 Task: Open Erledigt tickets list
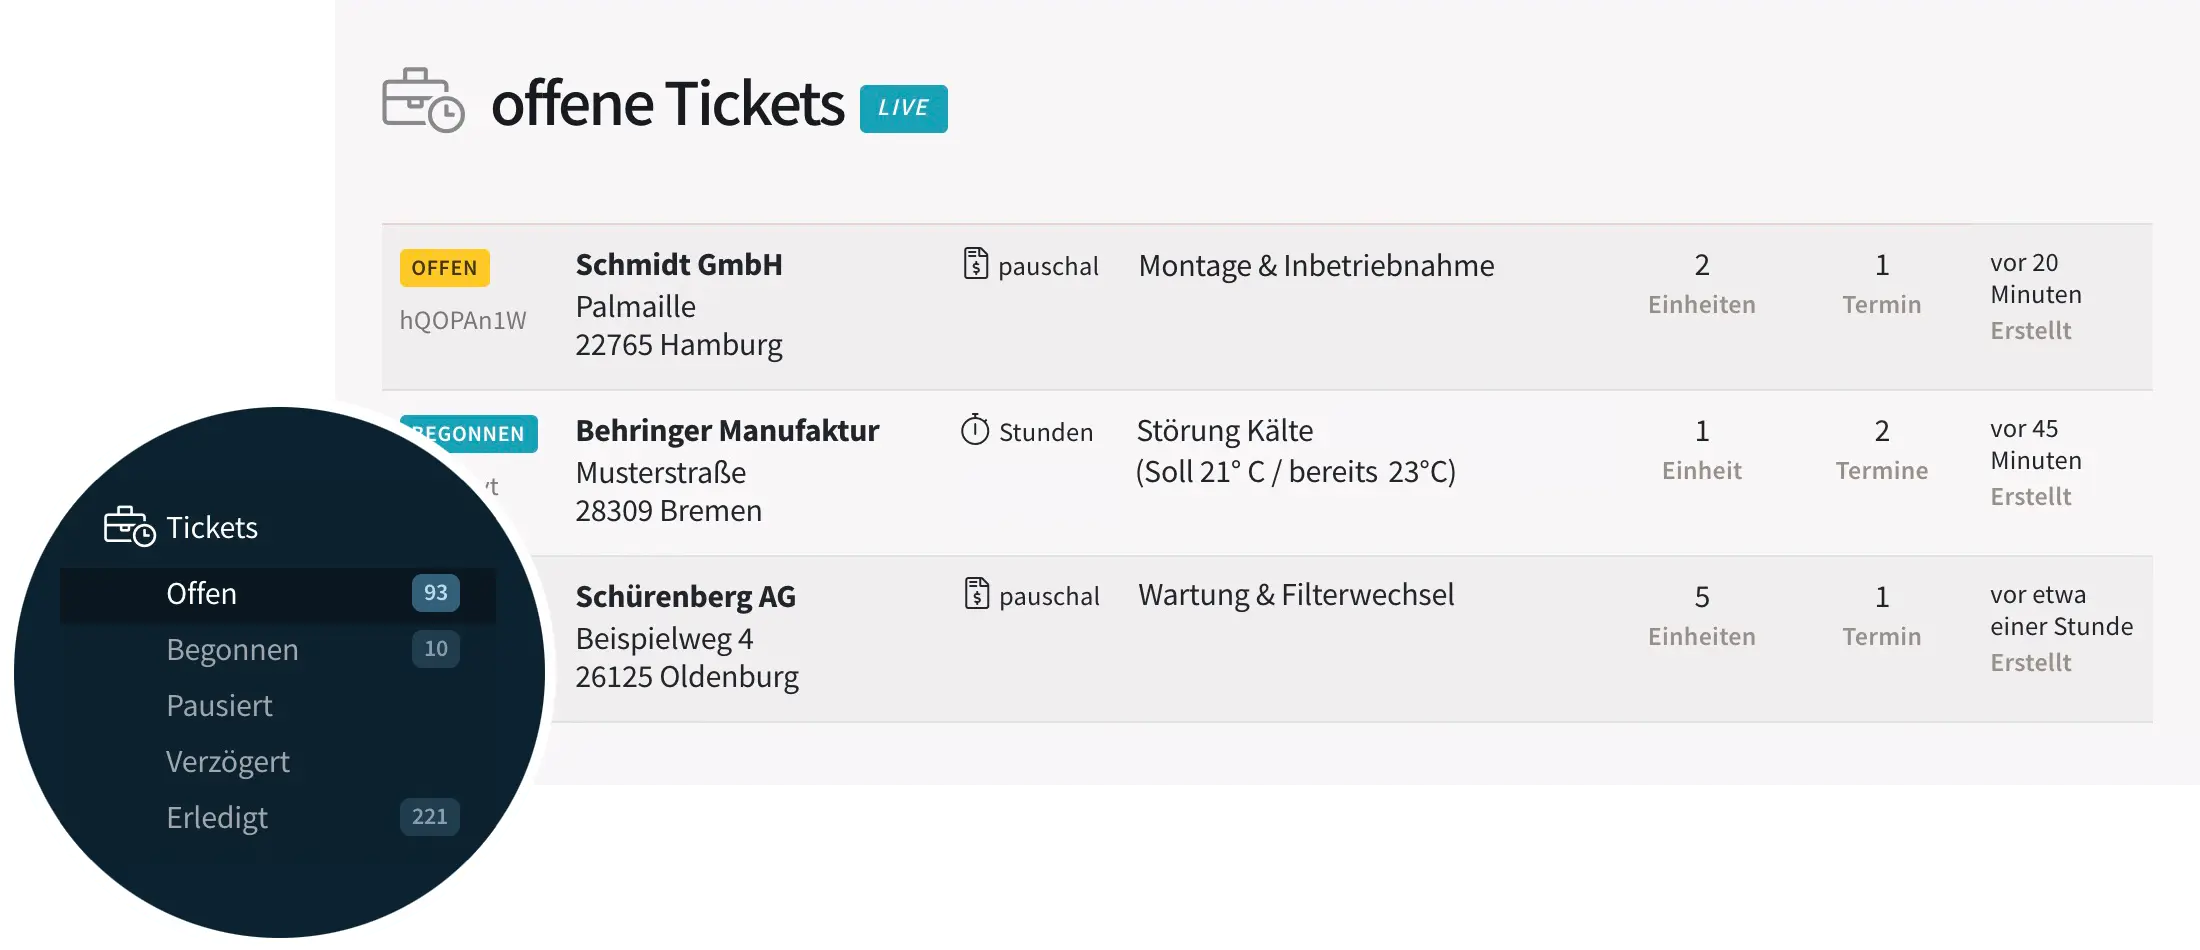(217, 818)
